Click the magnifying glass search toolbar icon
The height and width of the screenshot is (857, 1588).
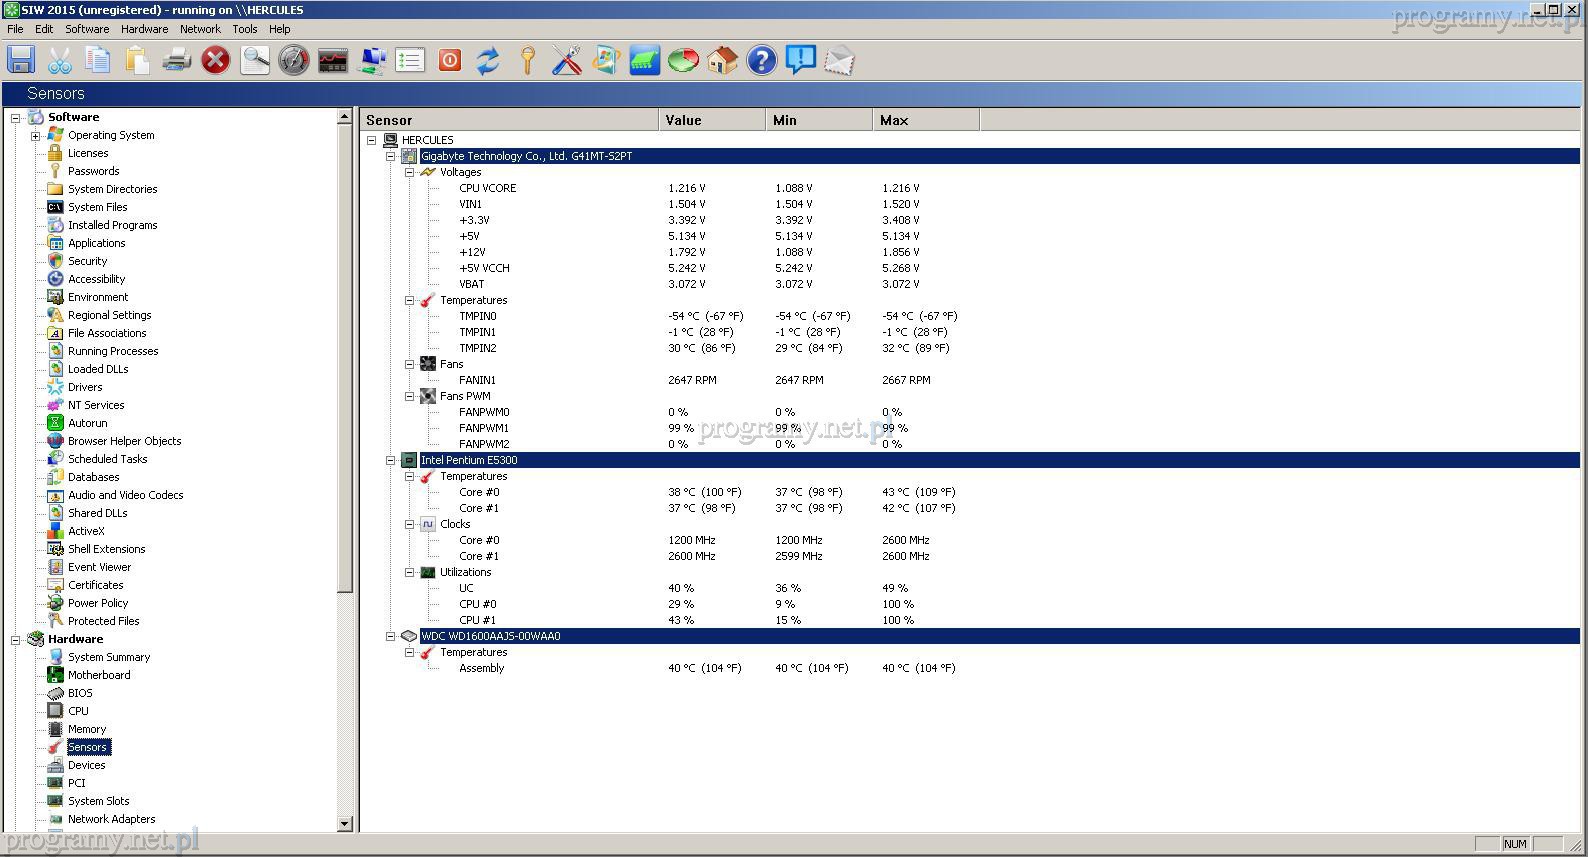click(x=255, y=61)
